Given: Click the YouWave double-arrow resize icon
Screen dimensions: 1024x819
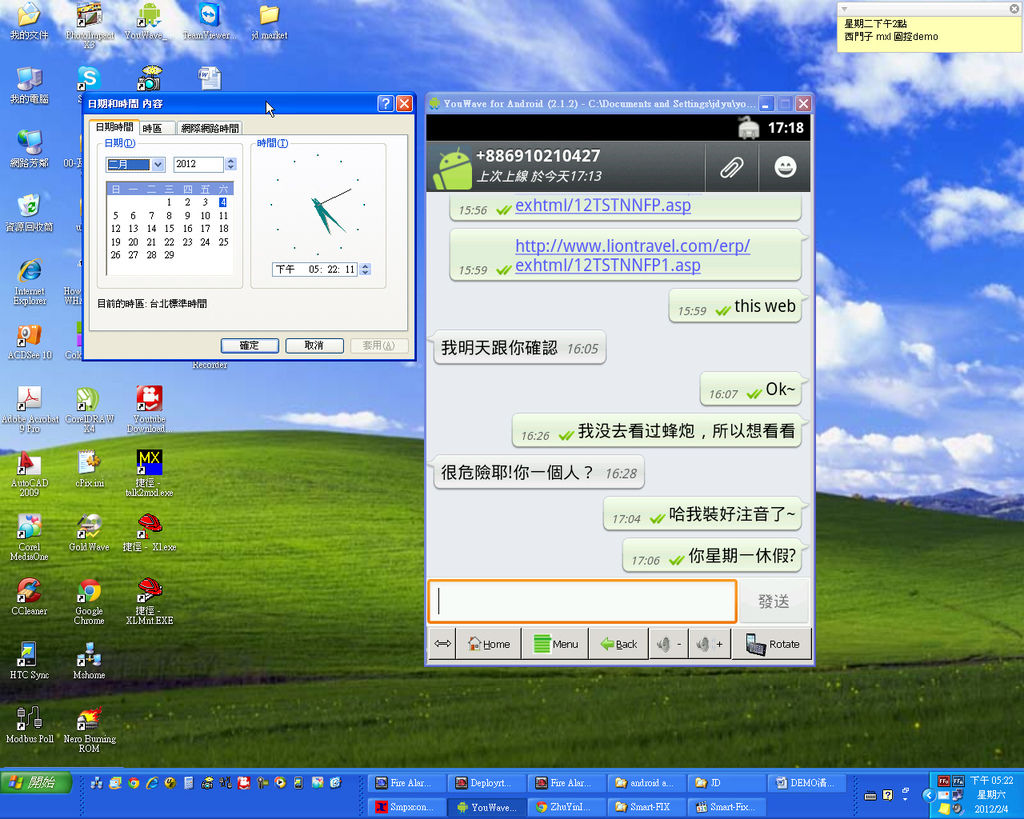Looking at the screenshot, I should pos(442,644).
